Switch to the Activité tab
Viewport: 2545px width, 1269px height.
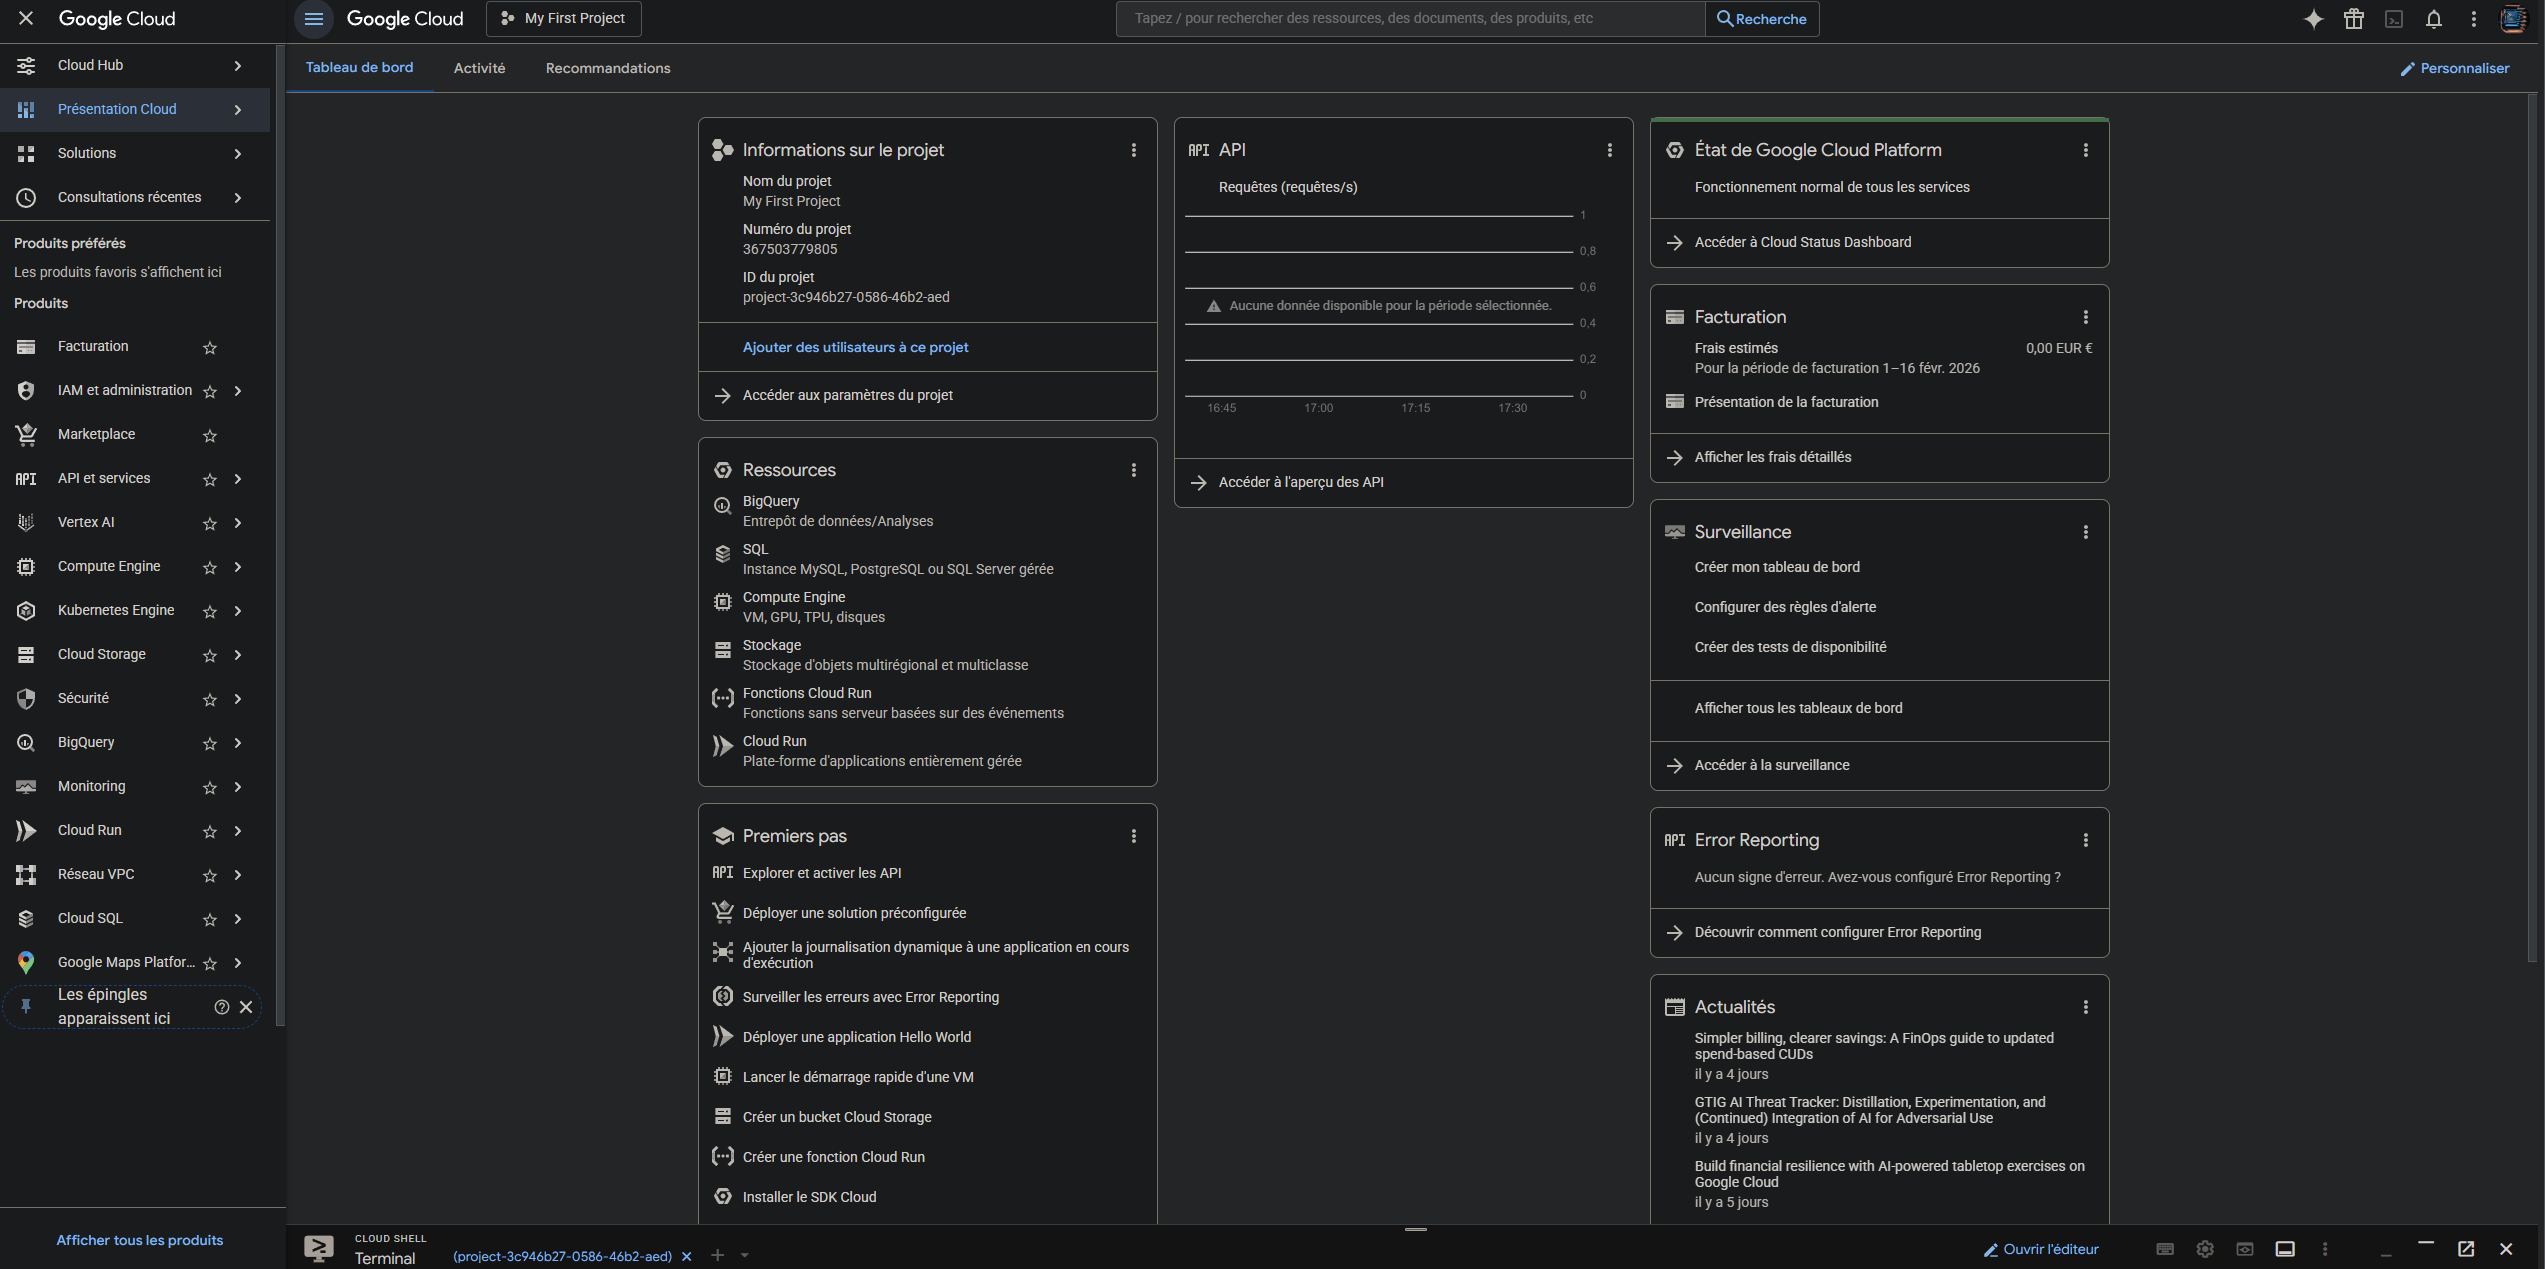(479, 68)
